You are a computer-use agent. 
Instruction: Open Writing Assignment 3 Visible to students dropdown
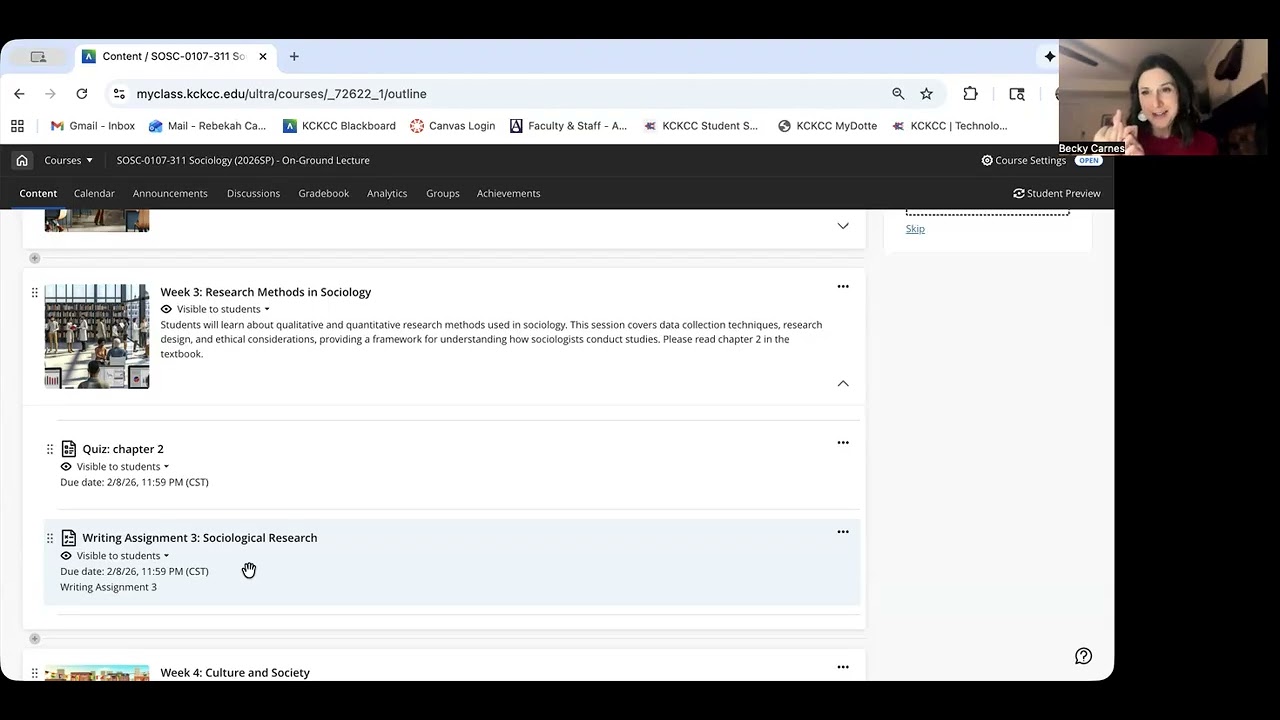[123, 556]
